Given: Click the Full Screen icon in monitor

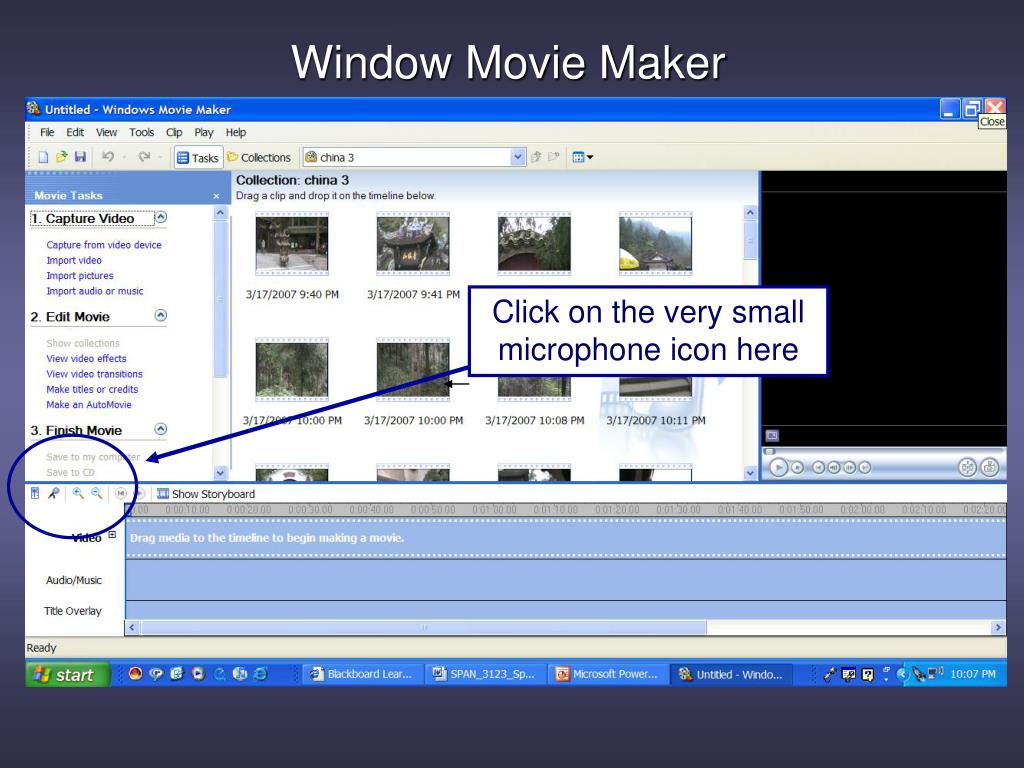Looking at the screenshot, I should tap(772, 436).
